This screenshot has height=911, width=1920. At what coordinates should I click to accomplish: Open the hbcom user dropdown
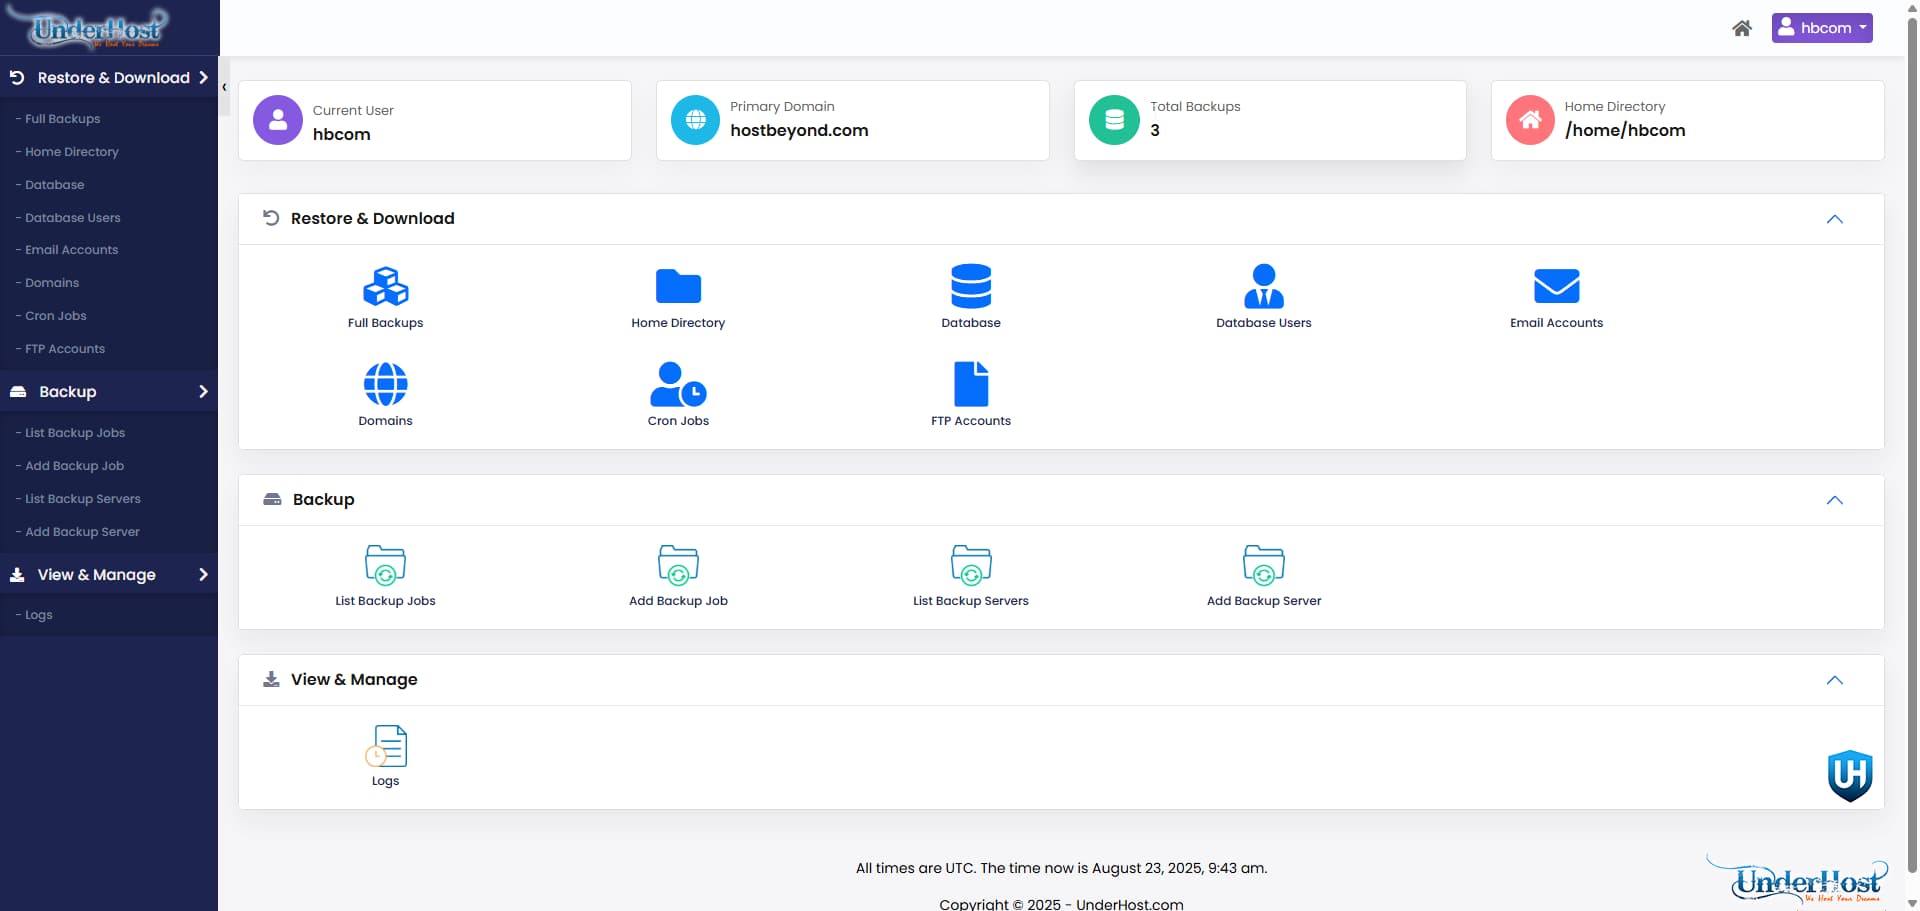click(x=1821, y=28)
